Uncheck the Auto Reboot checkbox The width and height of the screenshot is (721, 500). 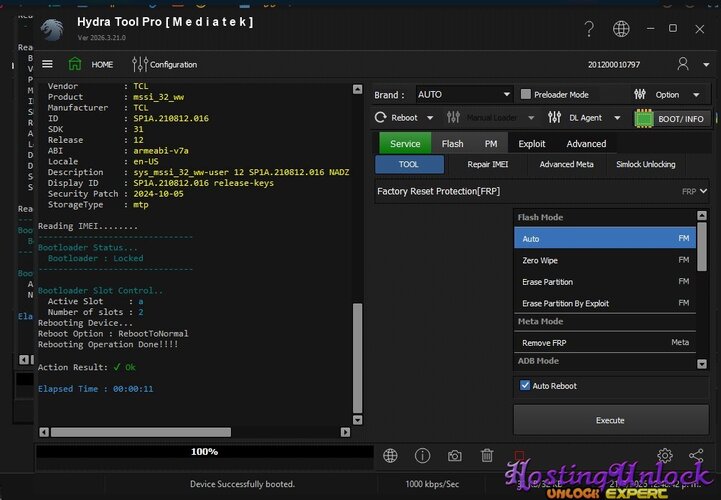tap(526, 386)
